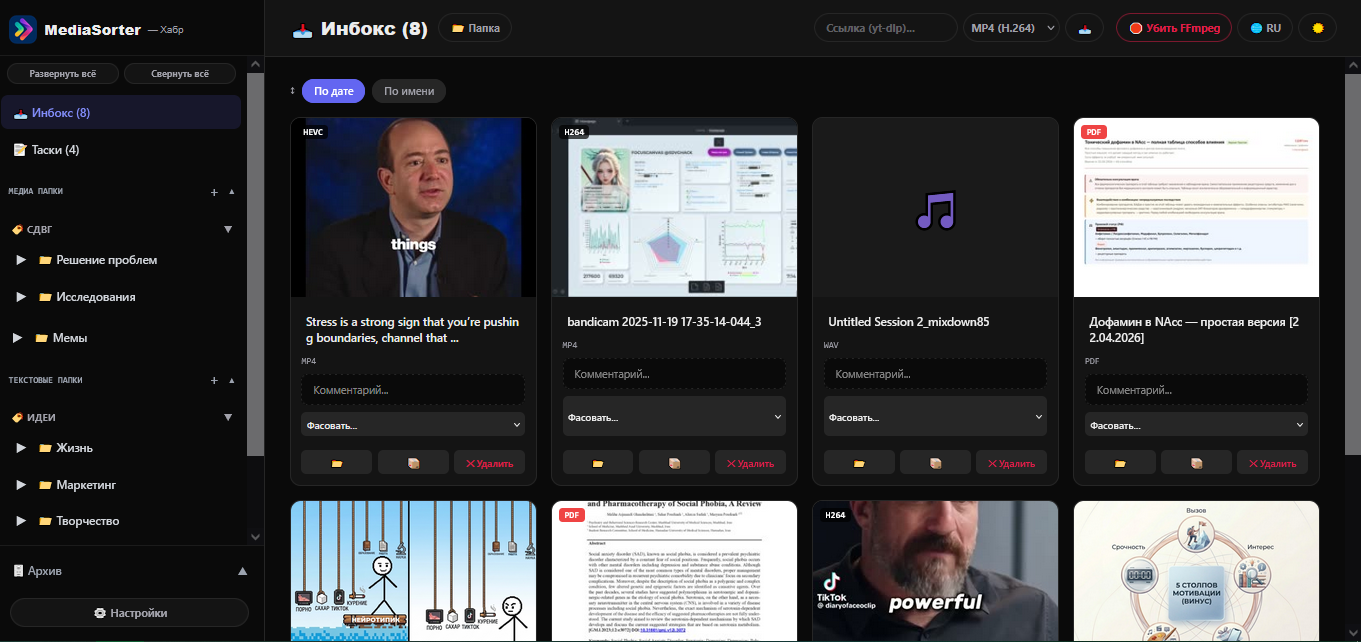Open Фасовать dropdown on Дофамин card
Viewport: 1361px width, 642px height.
tap(1196, 425)
